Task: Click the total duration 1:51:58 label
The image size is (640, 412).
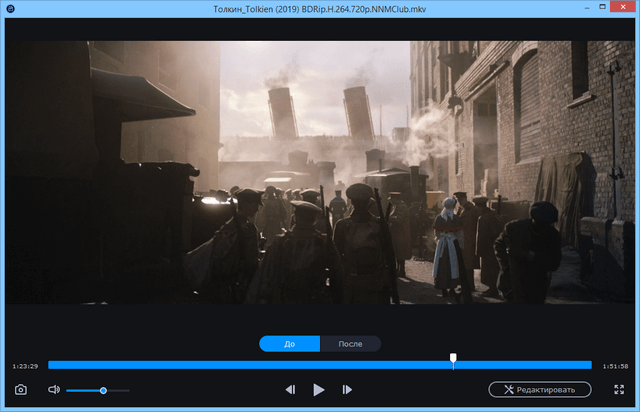Action: 616,366
